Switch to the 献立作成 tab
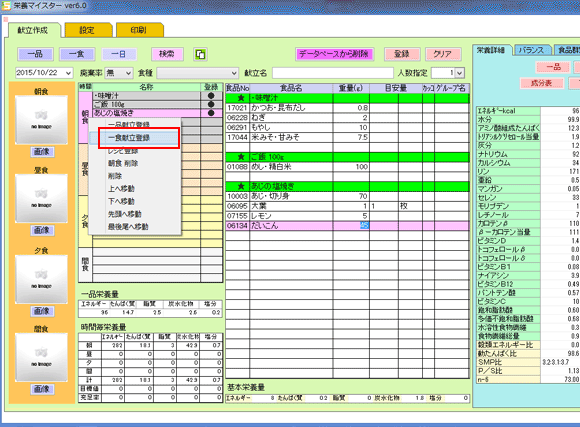Image resolution: width=580 pixels, height=427 pixels. pyautogui.click(x=33, y=30)
